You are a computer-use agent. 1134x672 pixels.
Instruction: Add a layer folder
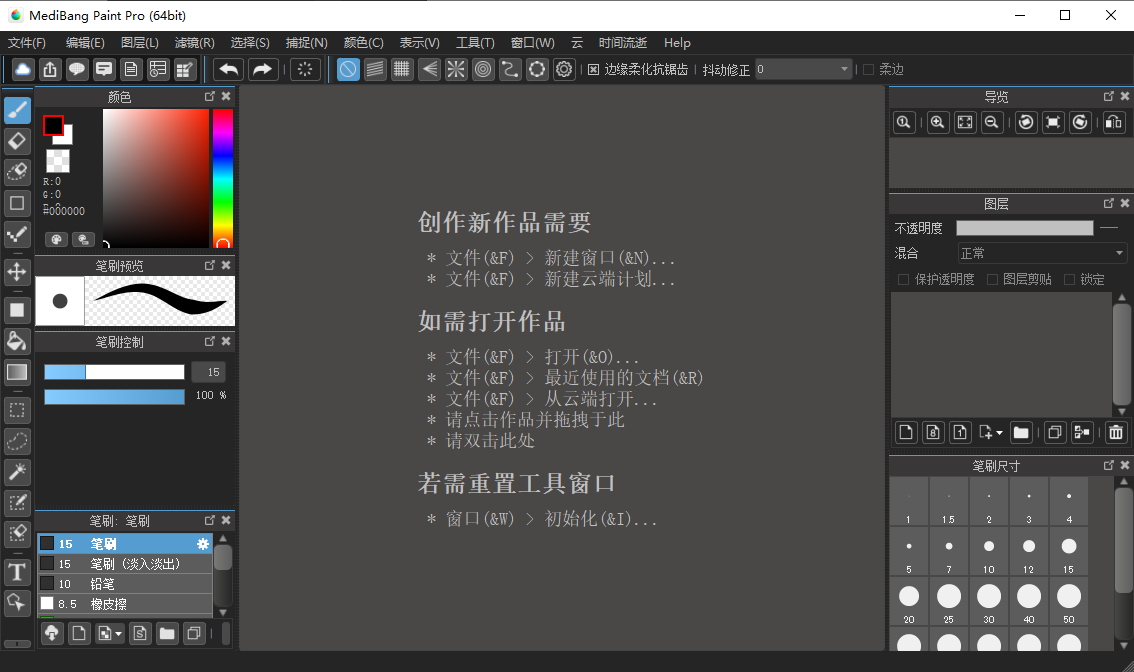[x=1020, y=433]
